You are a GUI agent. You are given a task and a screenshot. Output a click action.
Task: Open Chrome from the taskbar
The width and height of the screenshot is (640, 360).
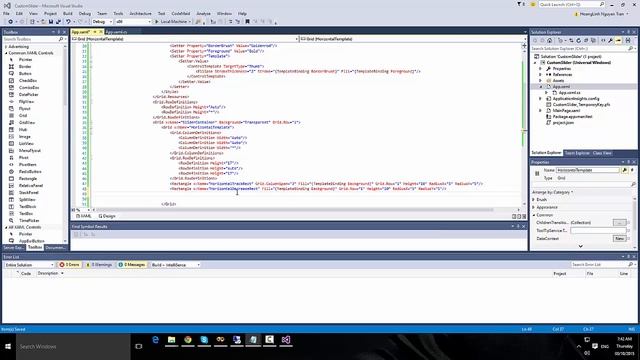pyautogui.click(x=188, y=340)
